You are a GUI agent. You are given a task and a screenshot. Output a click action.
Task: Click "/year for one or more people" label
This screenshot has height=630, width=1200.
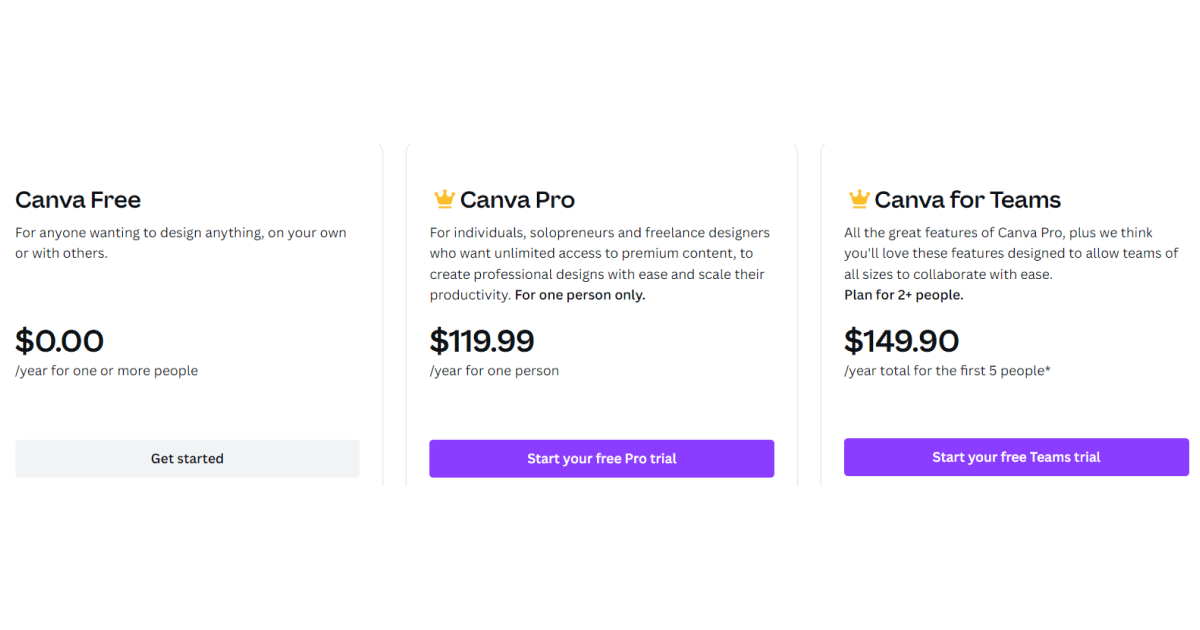(107, 371)
